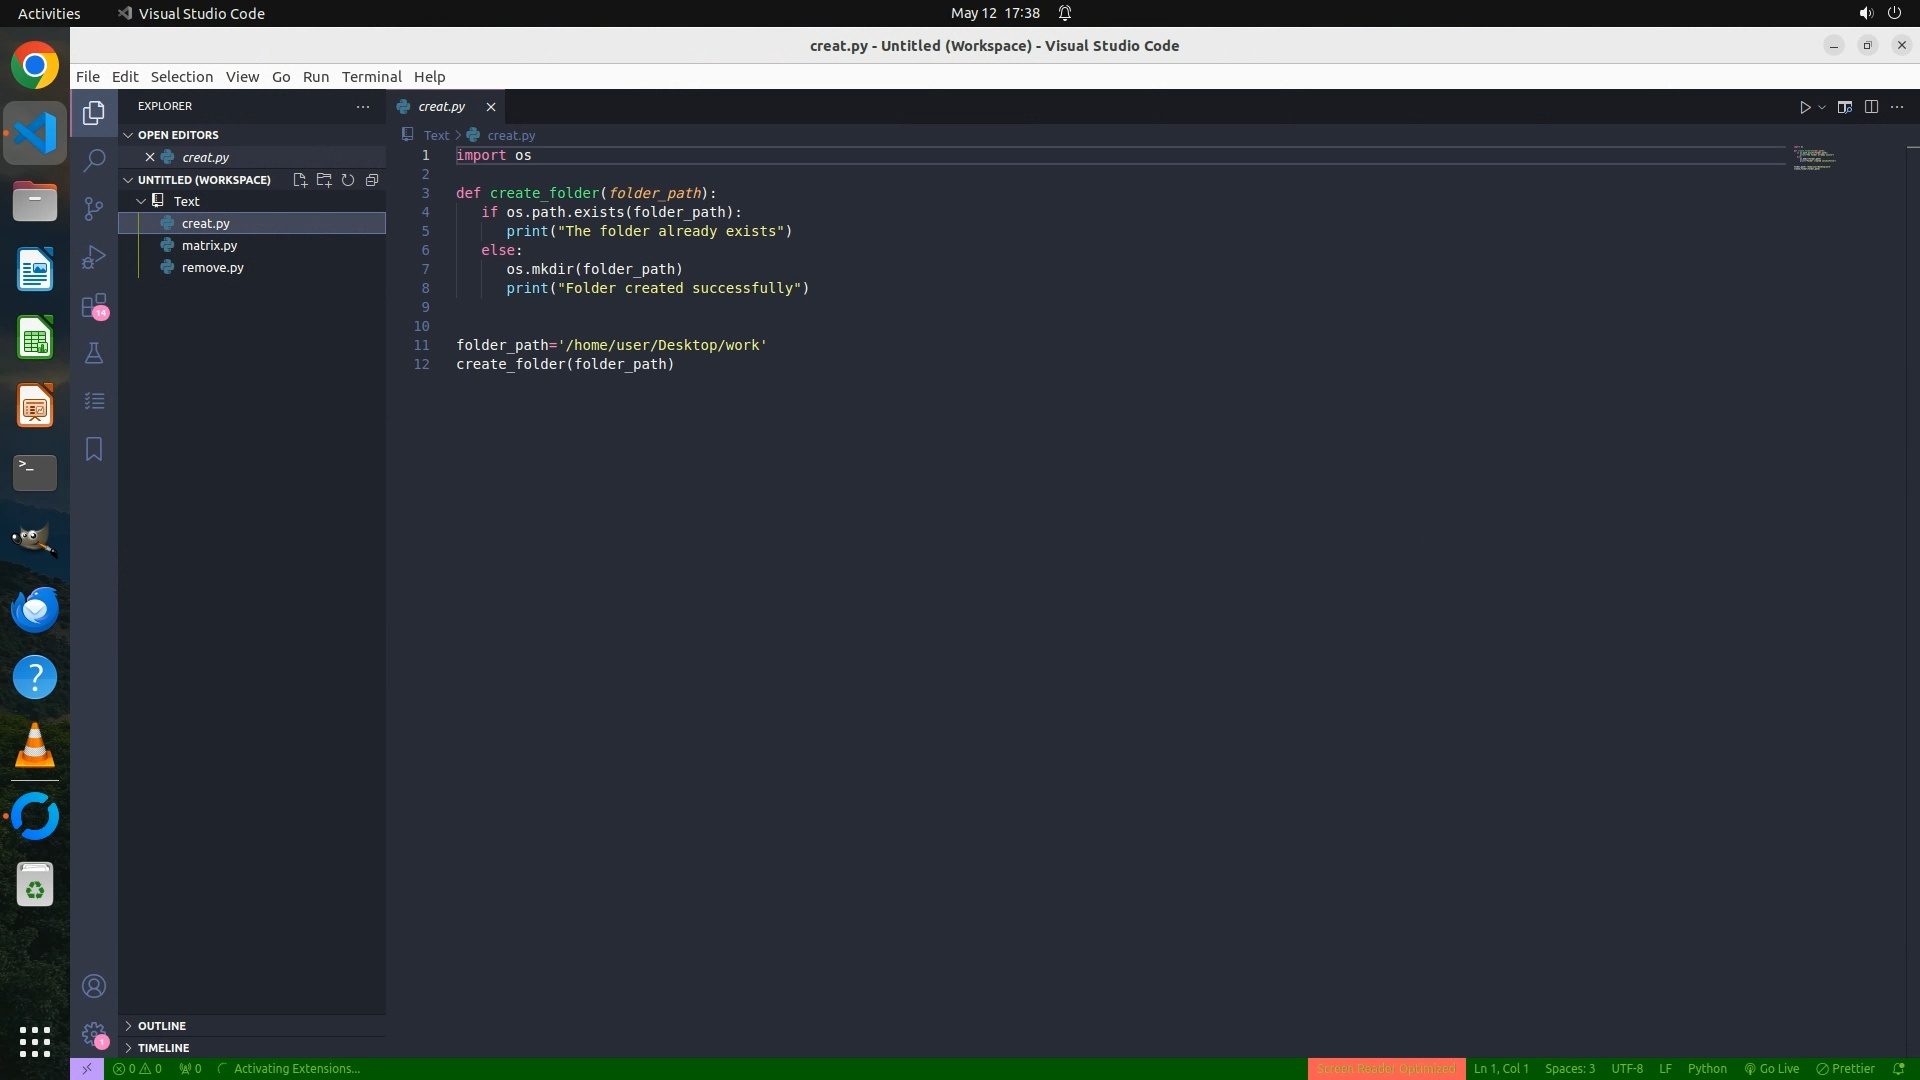Screen dimensions: 1920x1080
Task: Open the run options dropdown arrow
Action: pyautogui.click(x=1822, y=107)
